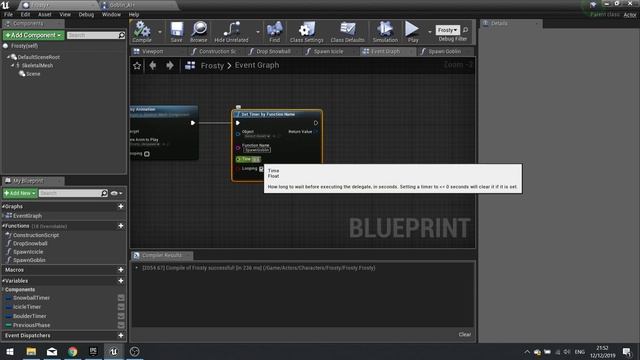Open Hide Unrelated options arrow
This screenshot has height=360, width=640.
[258, 32]
